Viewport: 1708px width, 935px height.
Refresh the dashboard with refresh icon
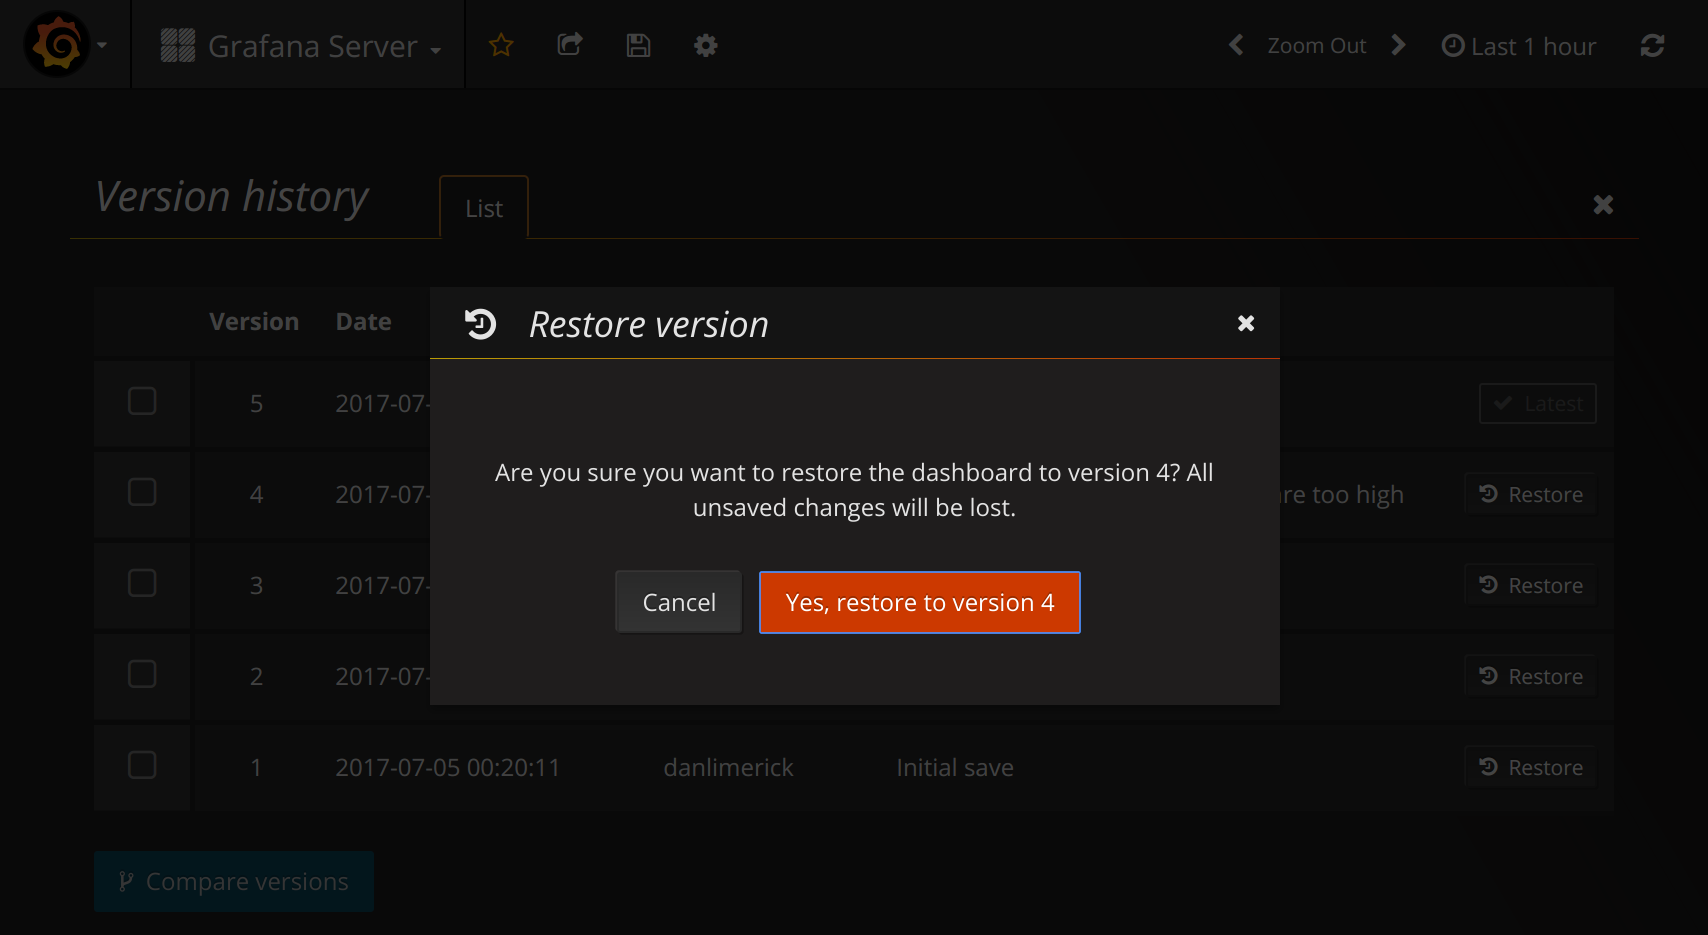tap(1652, 46)
